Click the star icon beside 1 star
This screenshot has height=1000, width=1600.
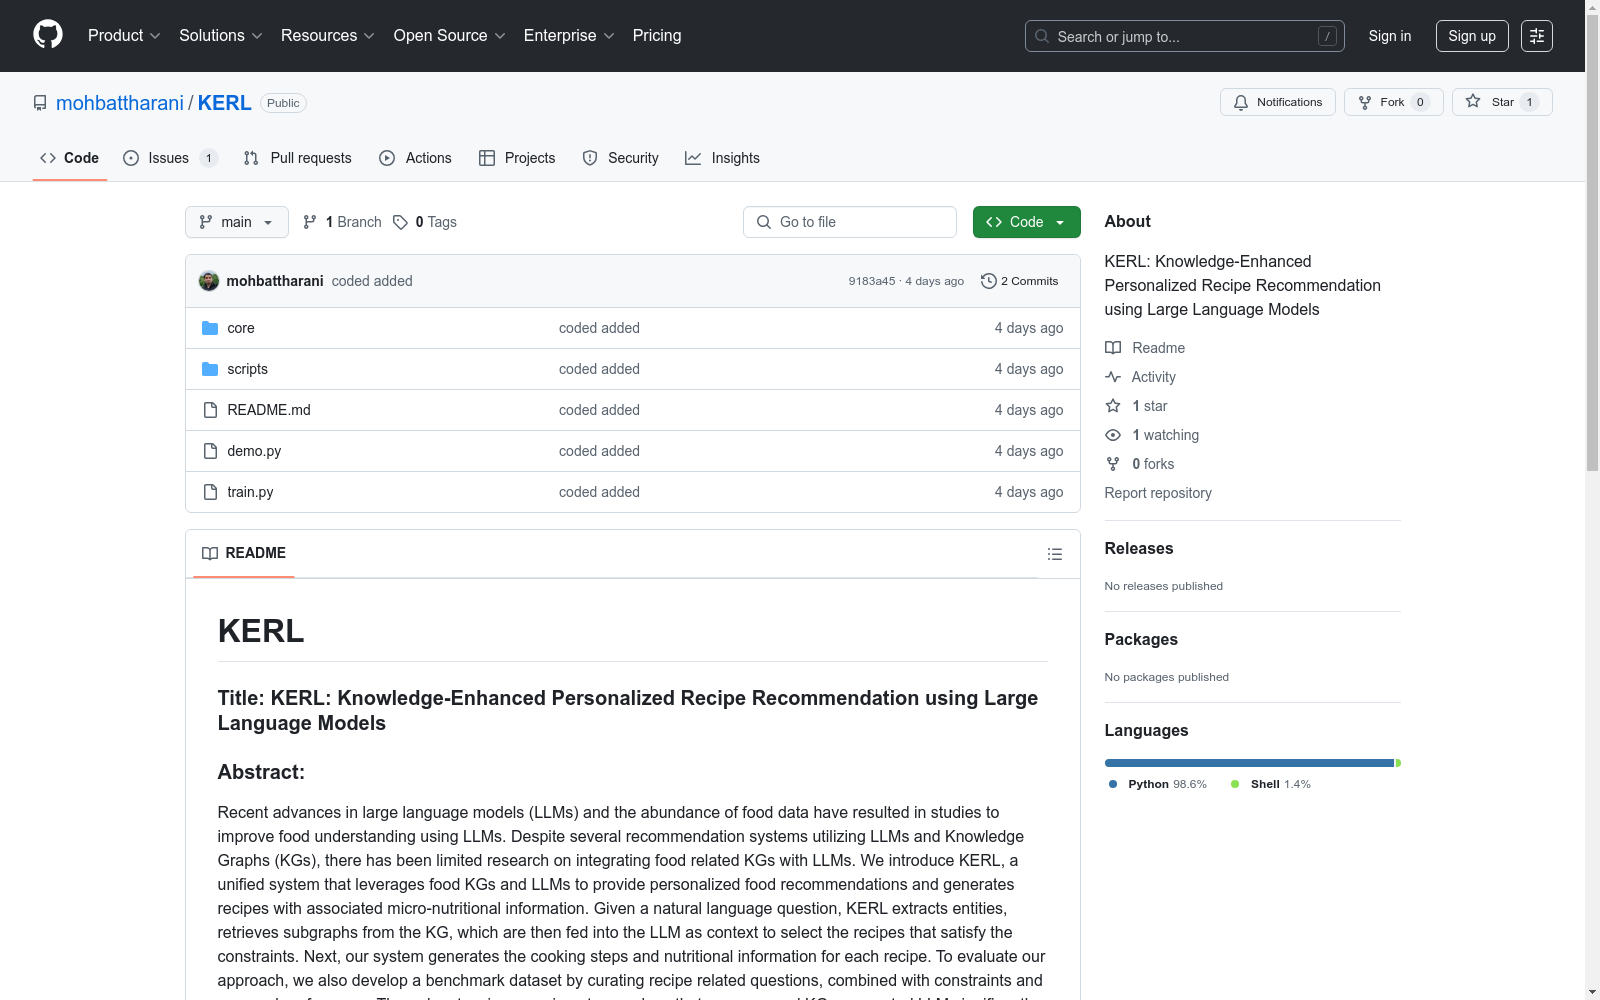[x=1113, y=406]
